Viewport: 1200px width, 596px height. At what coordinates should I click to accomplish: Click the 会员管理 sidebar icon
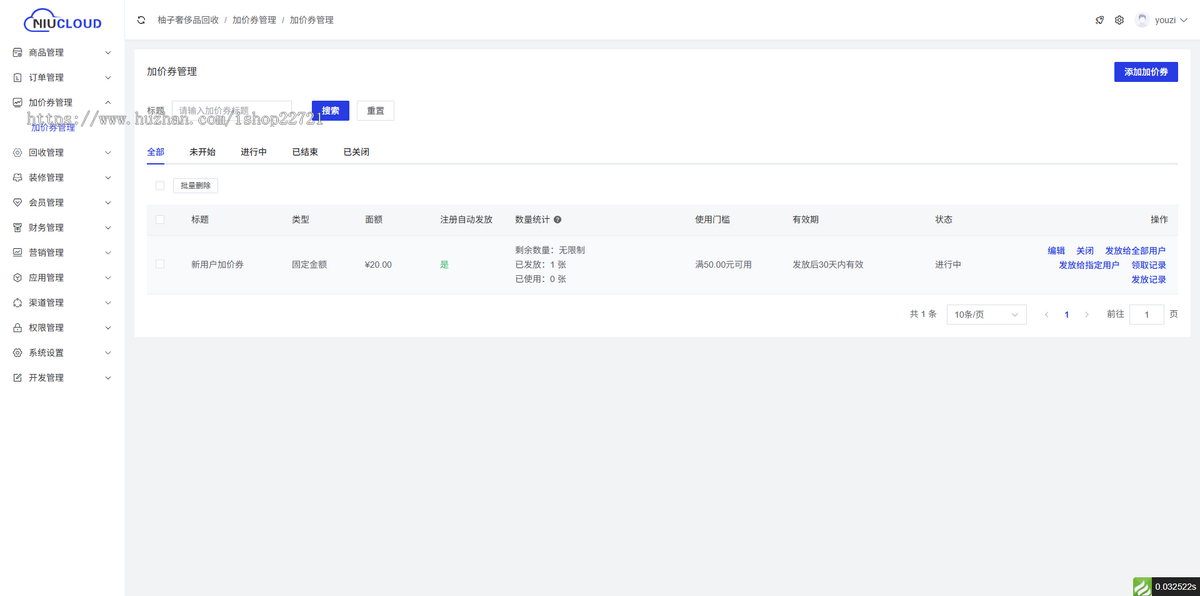[x=17, y=202]
